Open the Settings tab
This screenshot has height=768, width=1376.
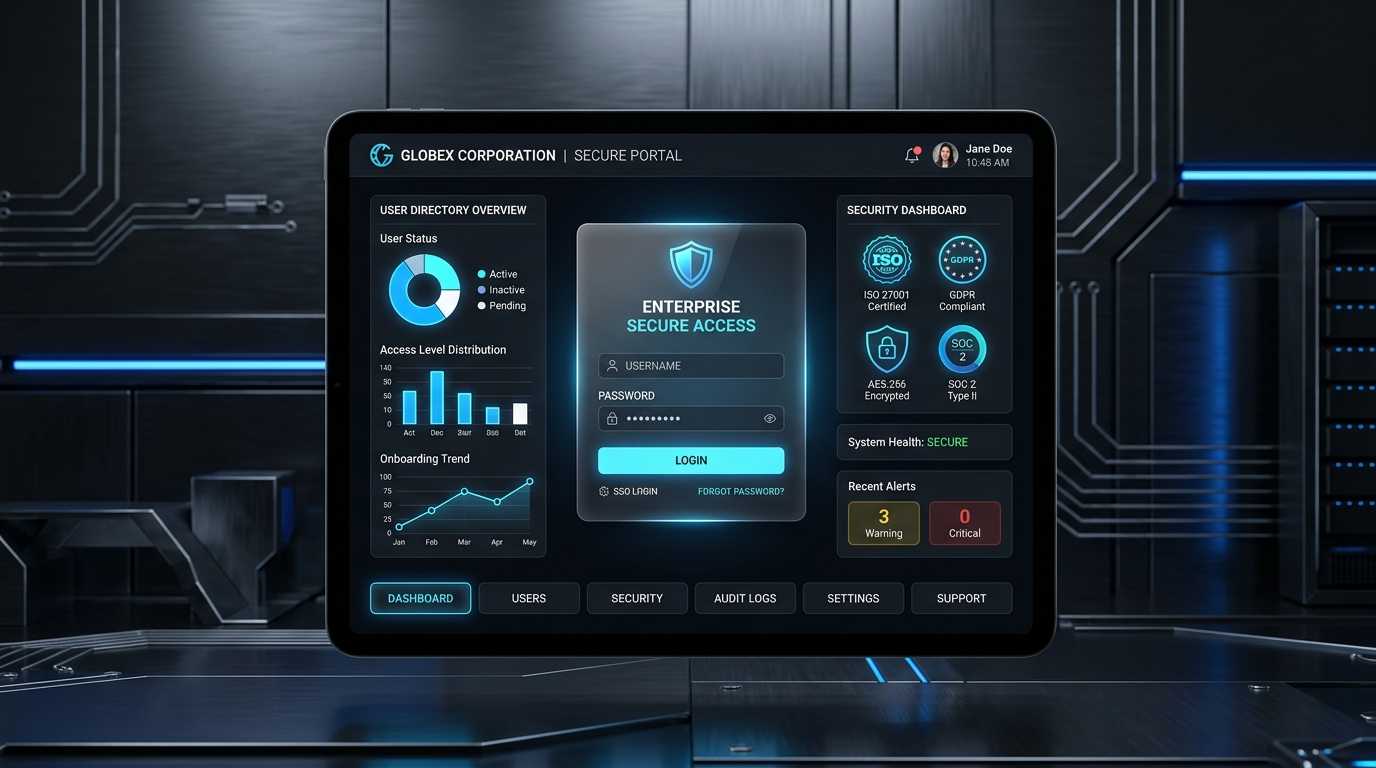tap(853, 598)
